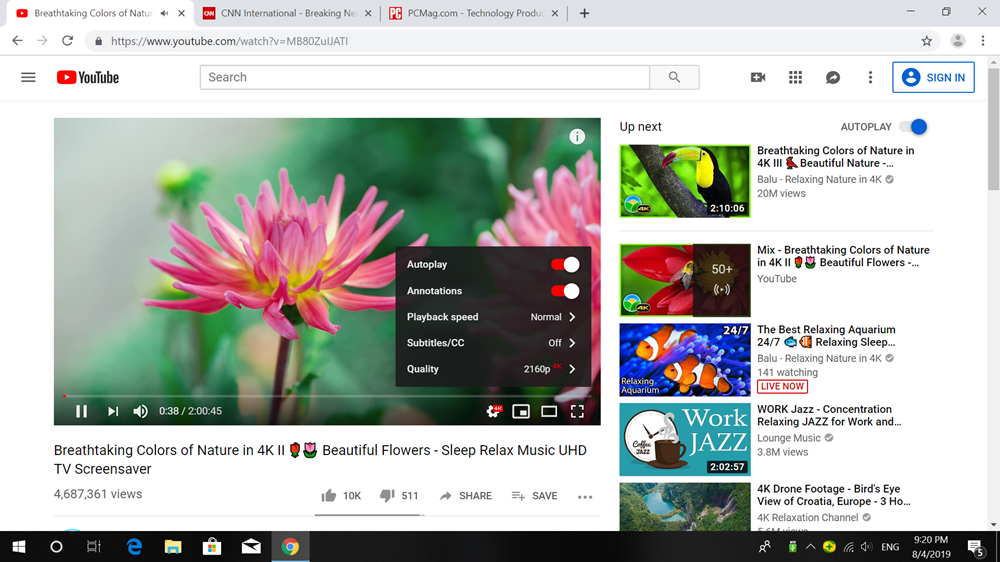Viewport: 1000px width, 562px height.
Task: Pause the video with the pause button
Action: (x=82, y=411)
